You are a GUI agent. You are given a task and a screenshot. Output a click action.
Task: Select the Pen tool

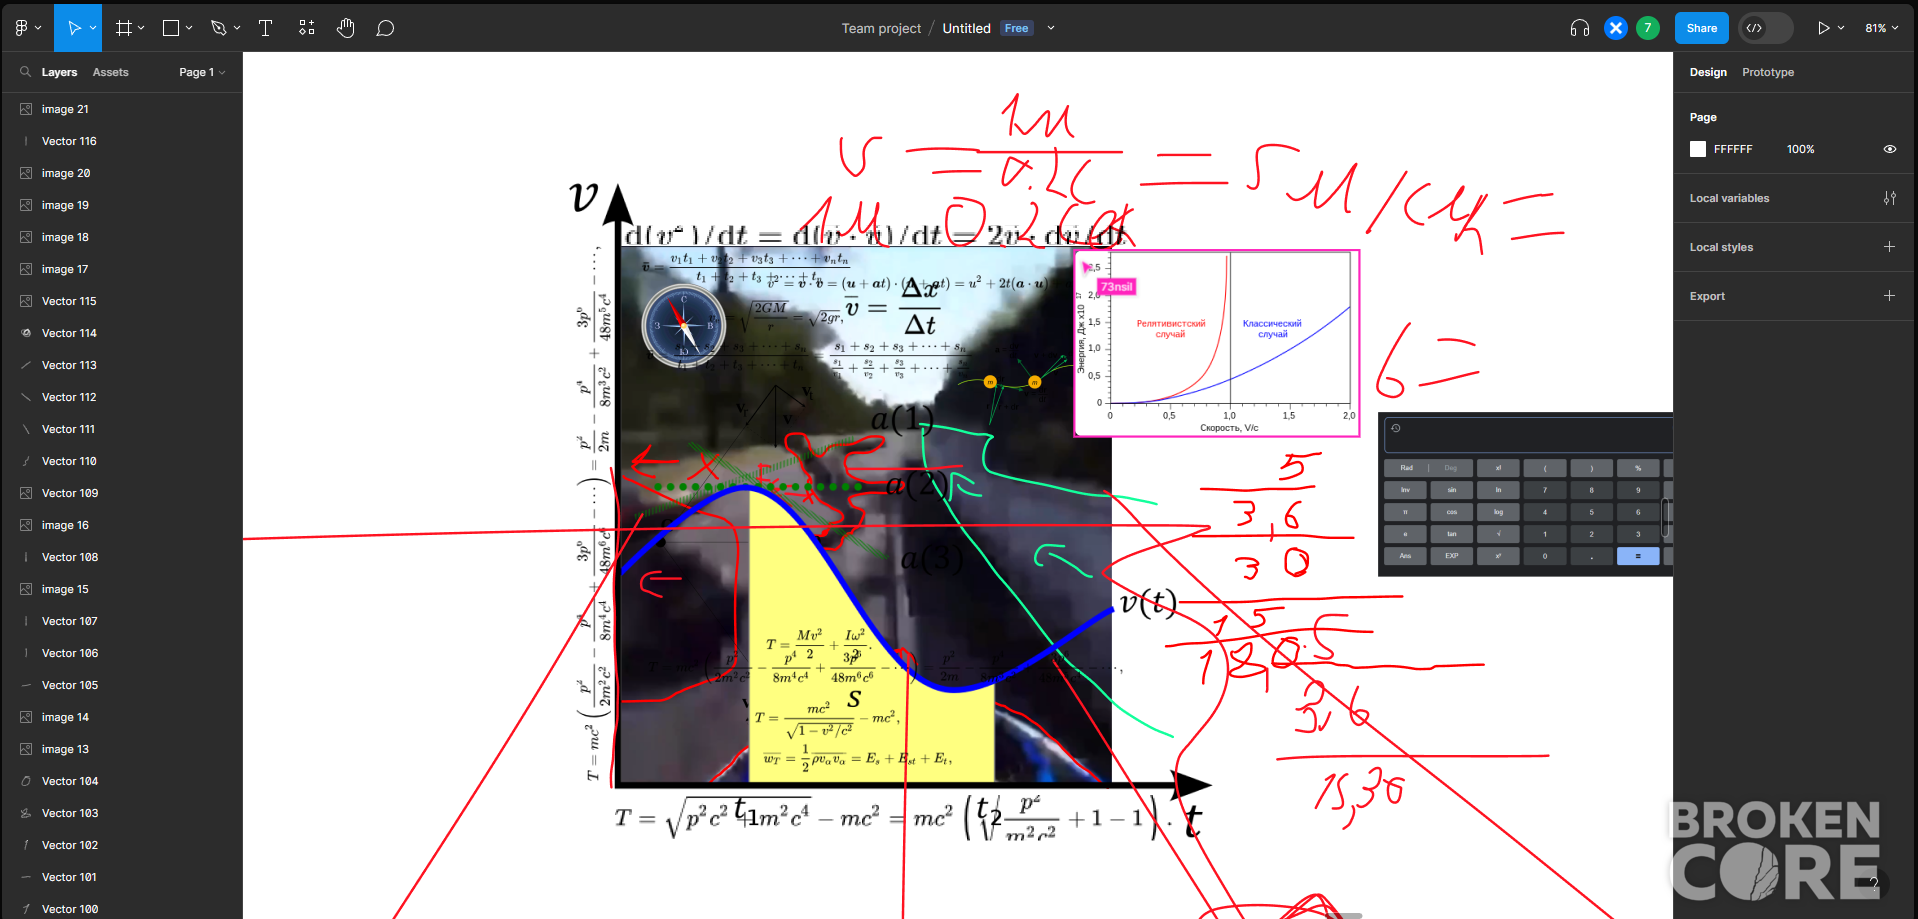(x=218, y=28)
